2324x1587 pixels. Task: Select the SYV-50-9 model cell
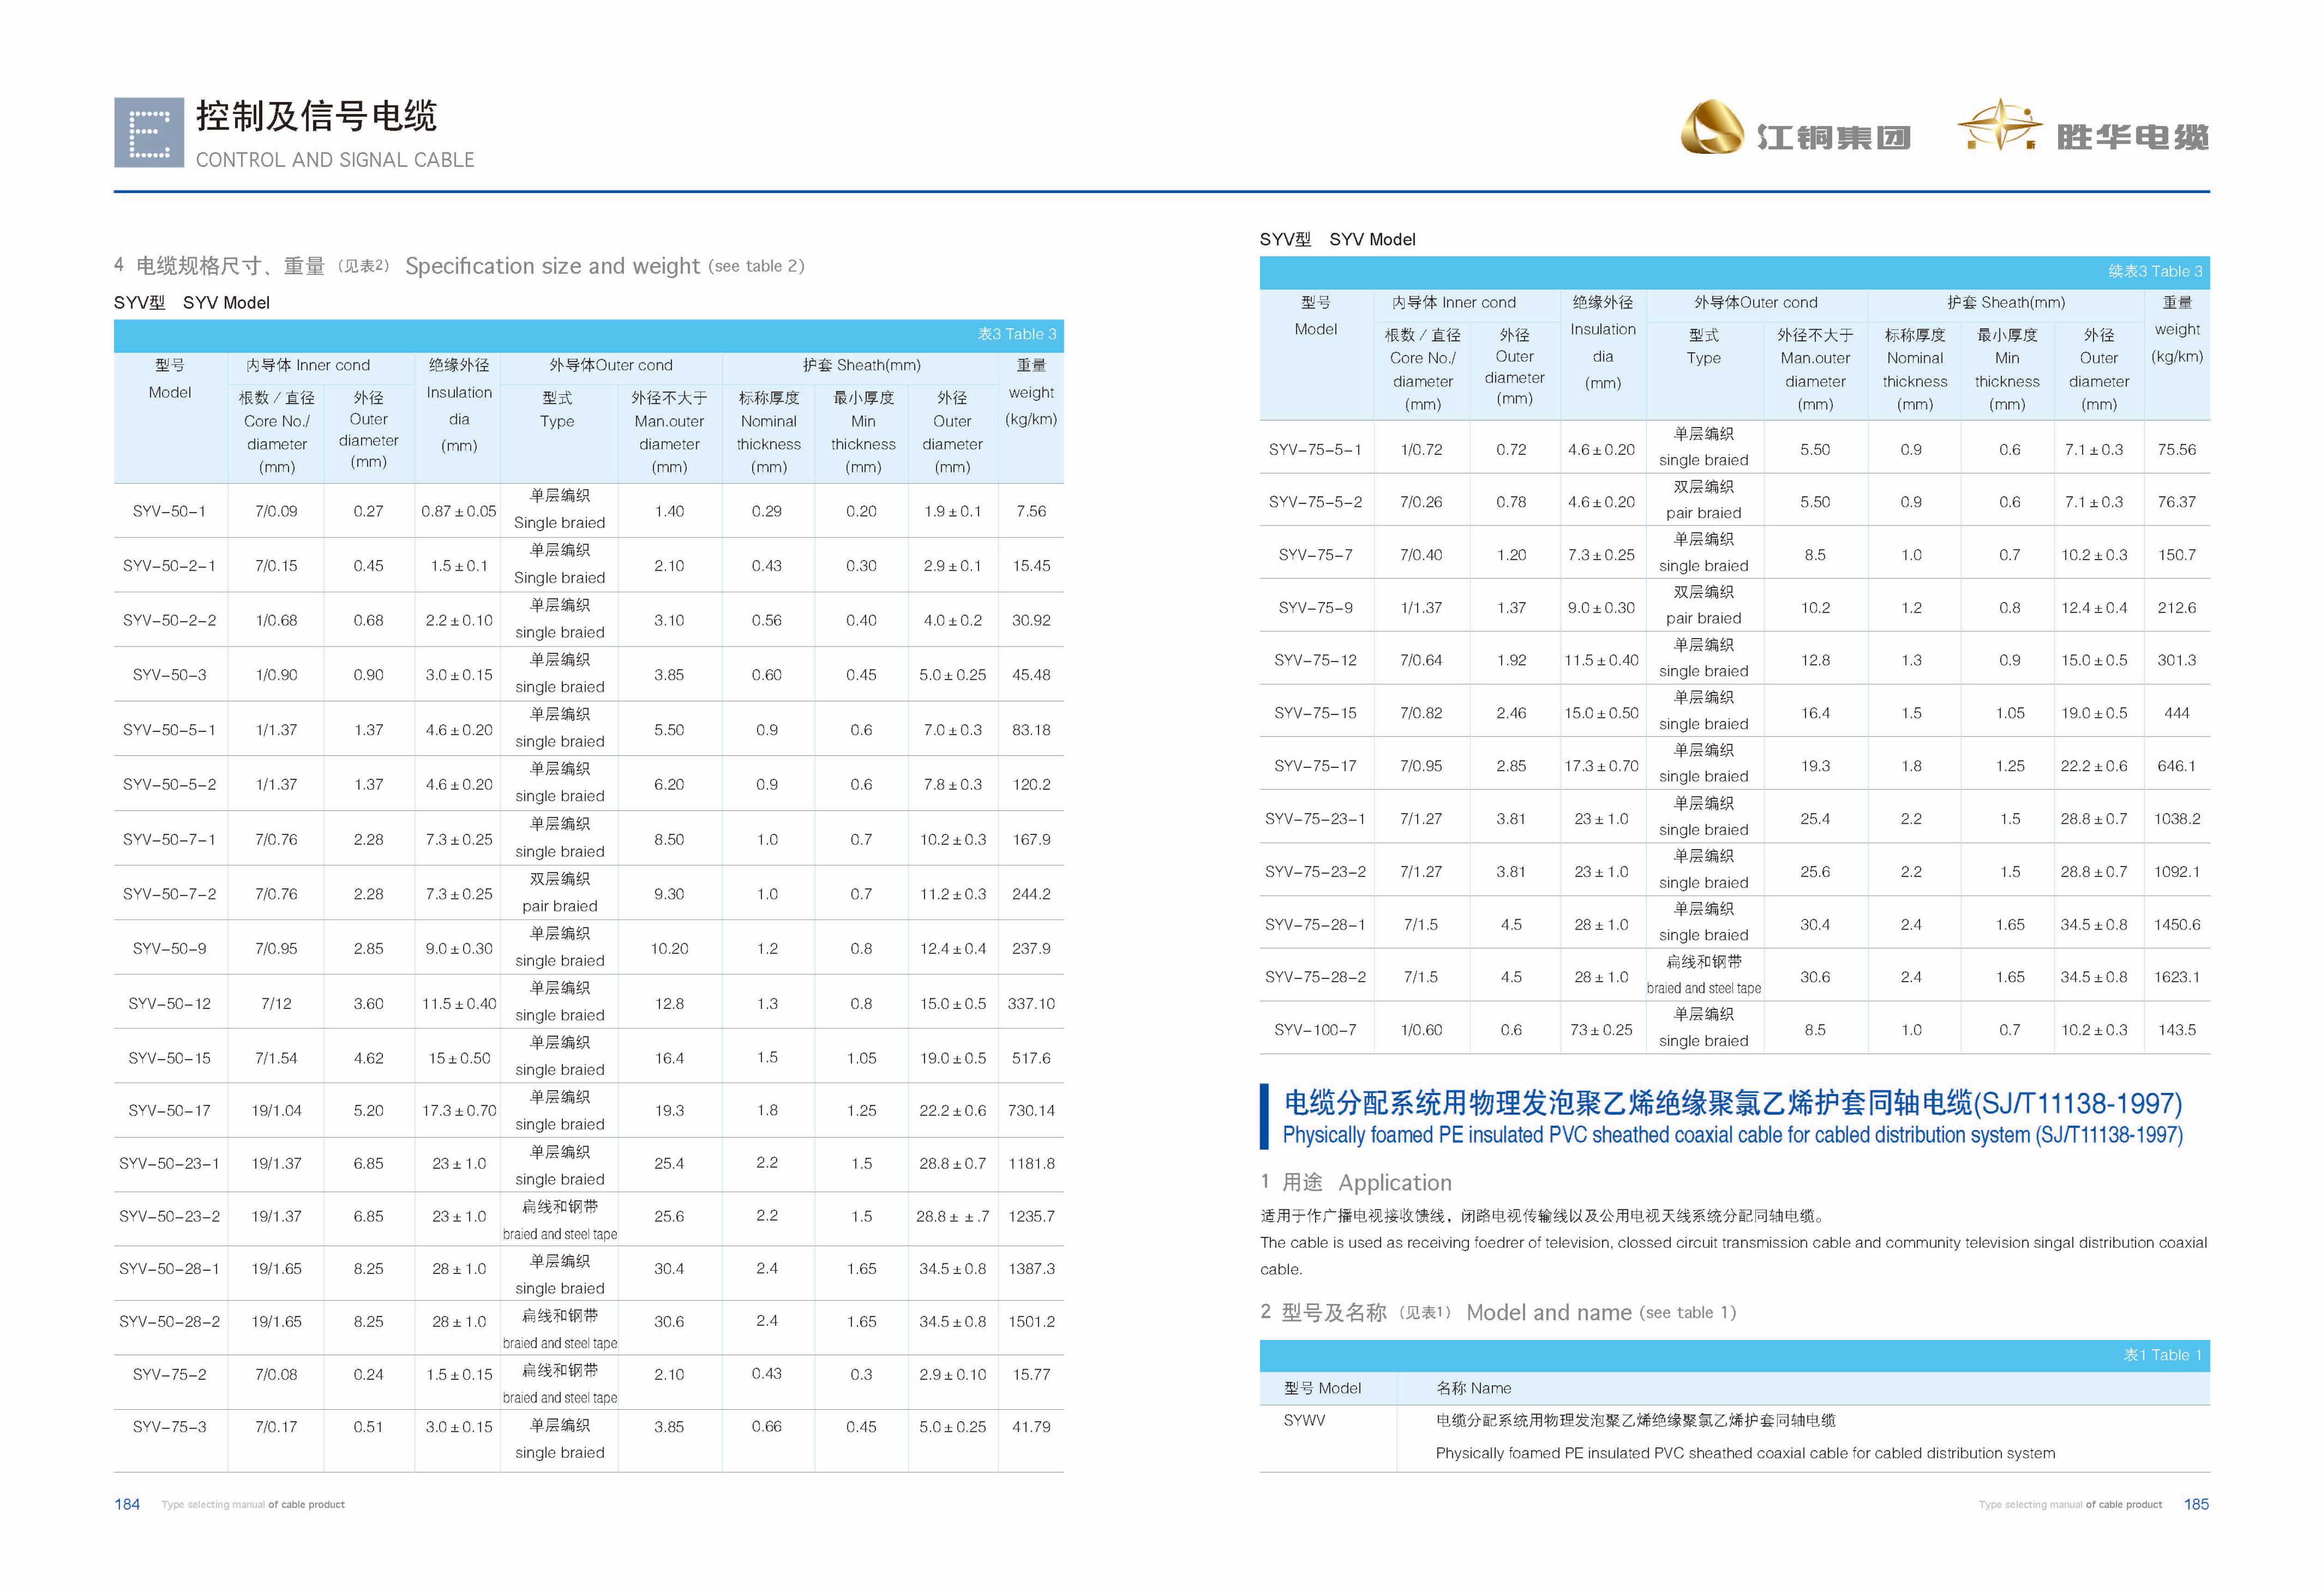[170, 949]
